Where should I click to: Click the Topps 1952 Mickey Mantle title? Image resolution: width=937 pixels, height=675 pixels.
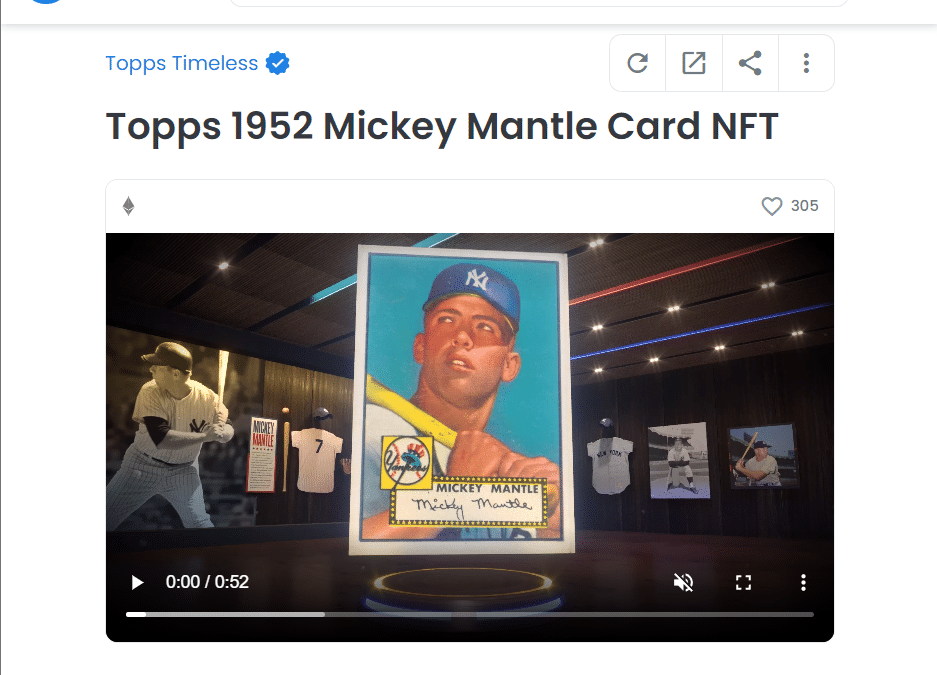click(442, 127)
